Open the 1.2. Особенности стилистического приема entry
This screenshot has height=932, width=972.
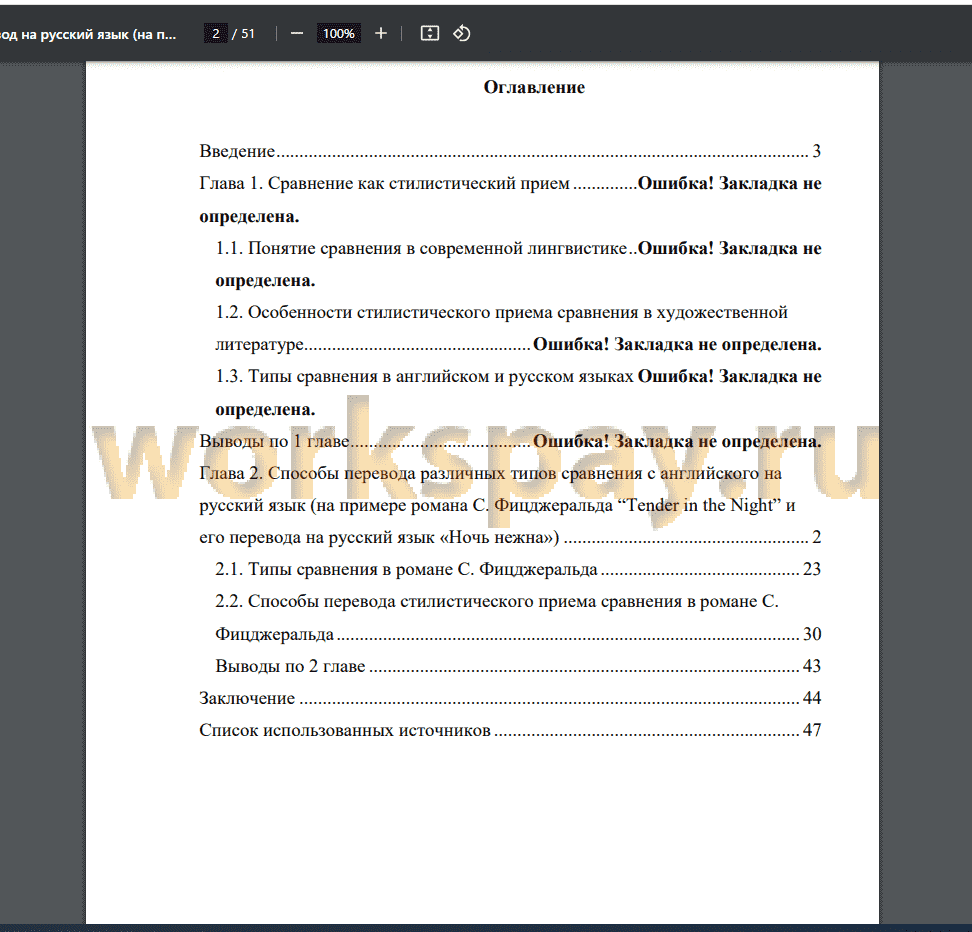(518, 328)
